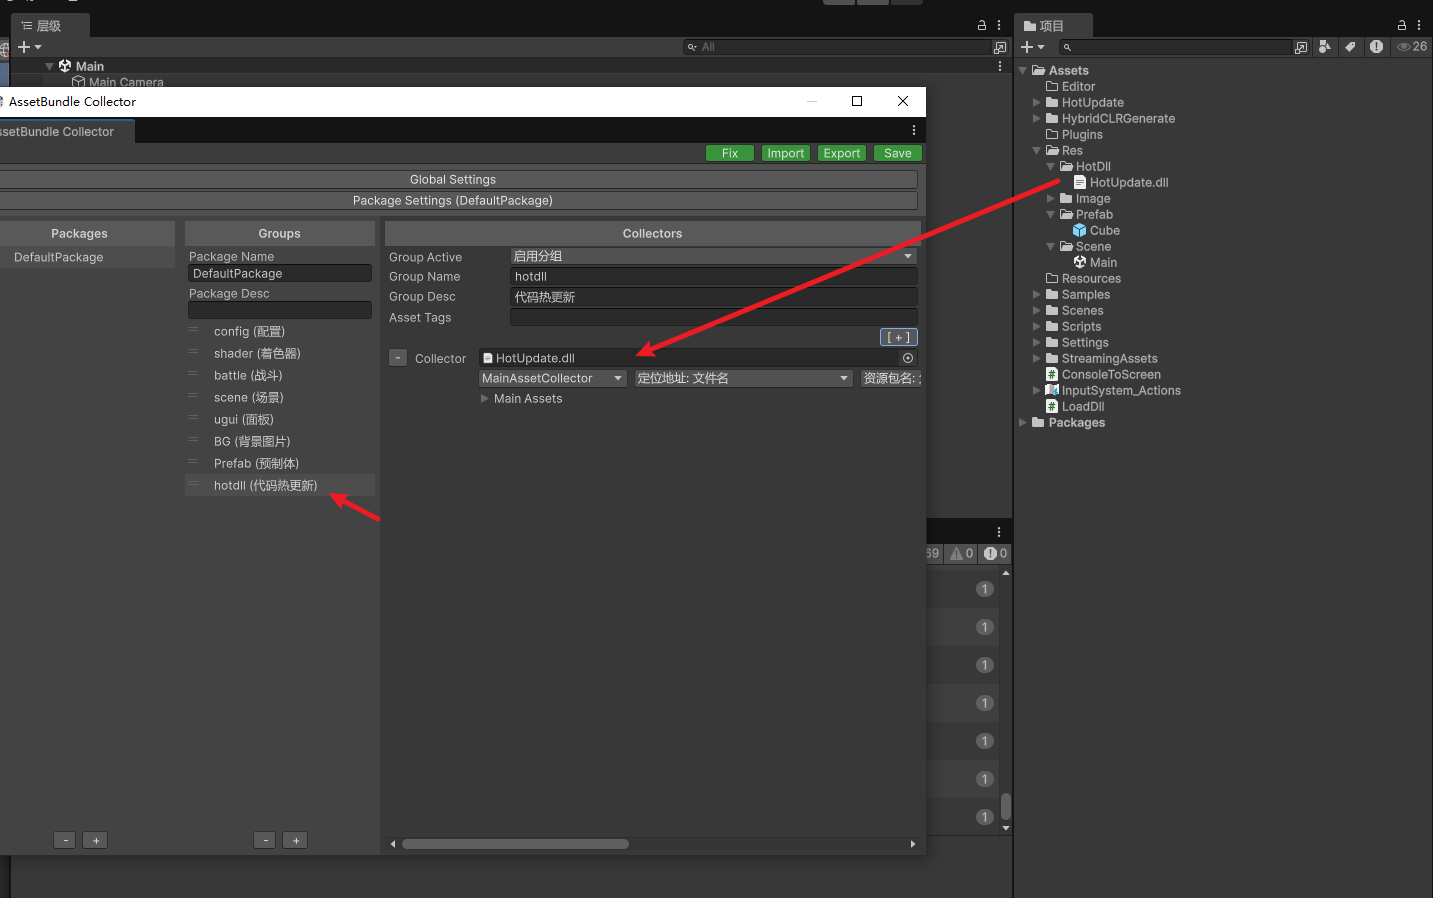This screenshot has height=898, width=1433.
Task: Click the green Save button
Action: 896,152
